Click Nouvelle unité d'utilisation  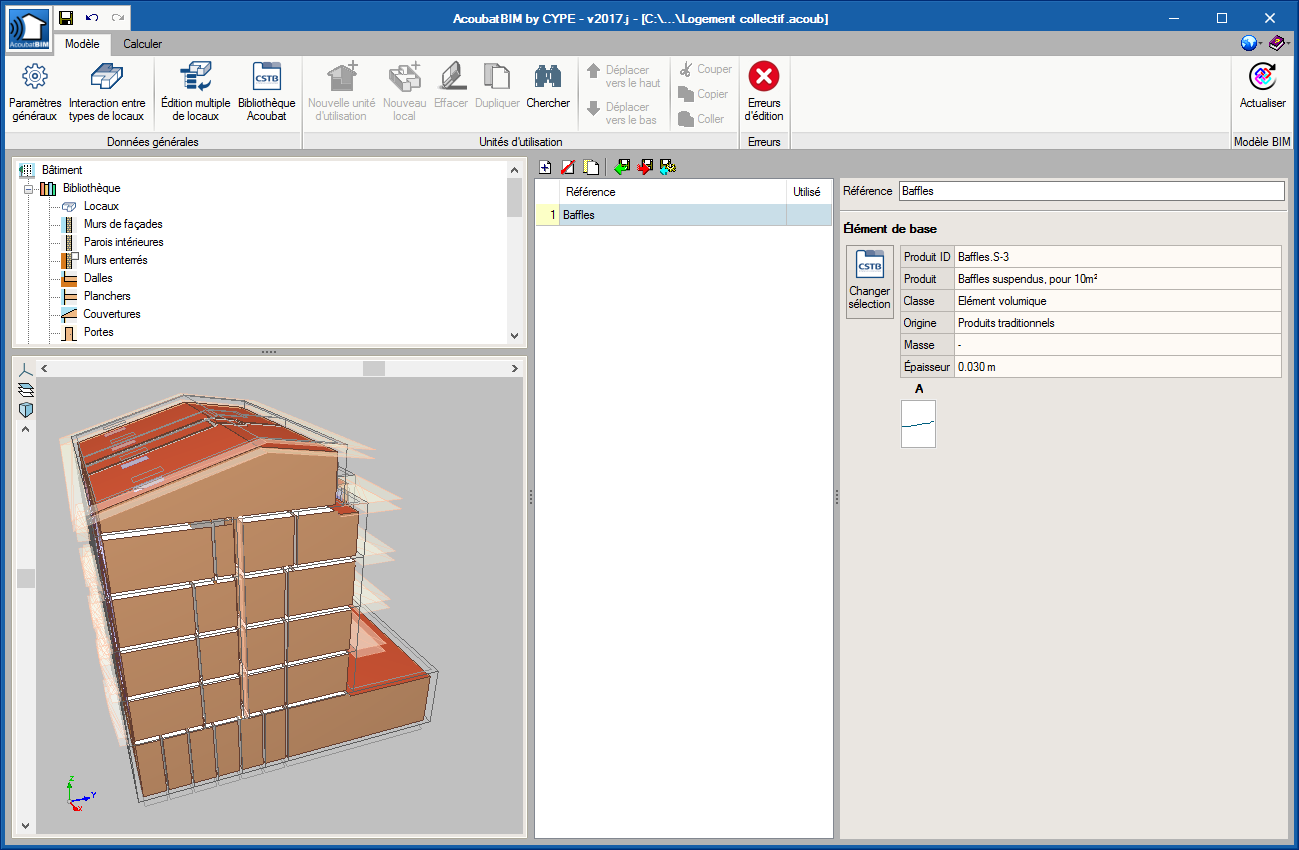[341, 92]
